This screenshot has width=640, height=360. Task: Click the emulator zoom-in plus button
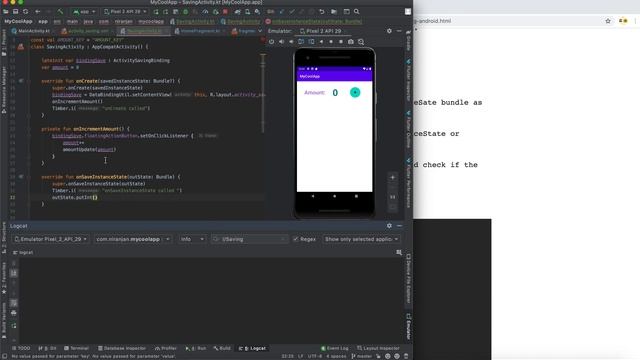pyautogui.click(x=392, y=178)
